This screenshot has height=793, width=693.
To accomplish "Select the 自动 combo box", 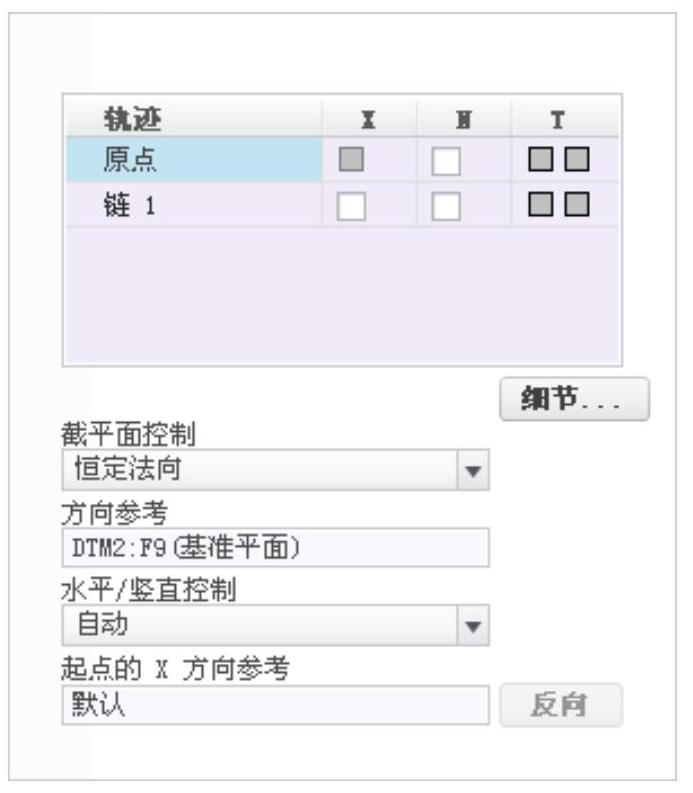I will (275, 625).
